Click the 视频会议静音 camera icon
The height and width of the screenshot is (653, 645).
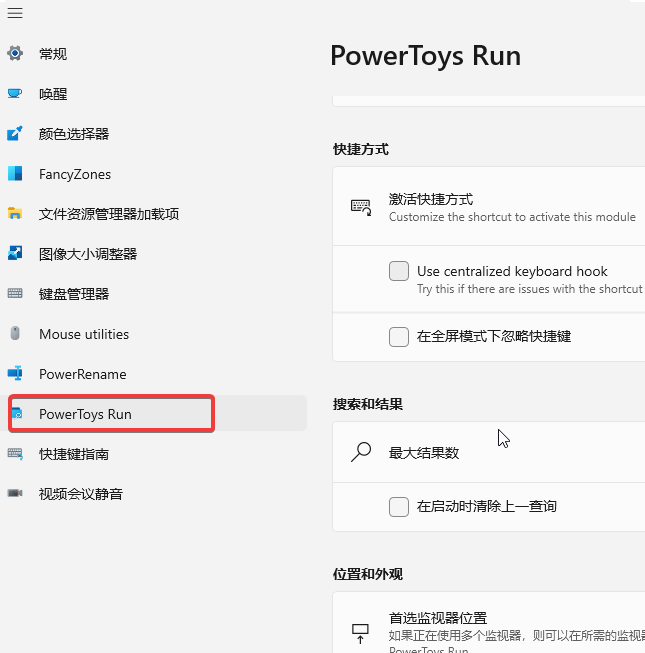(15, 493)
